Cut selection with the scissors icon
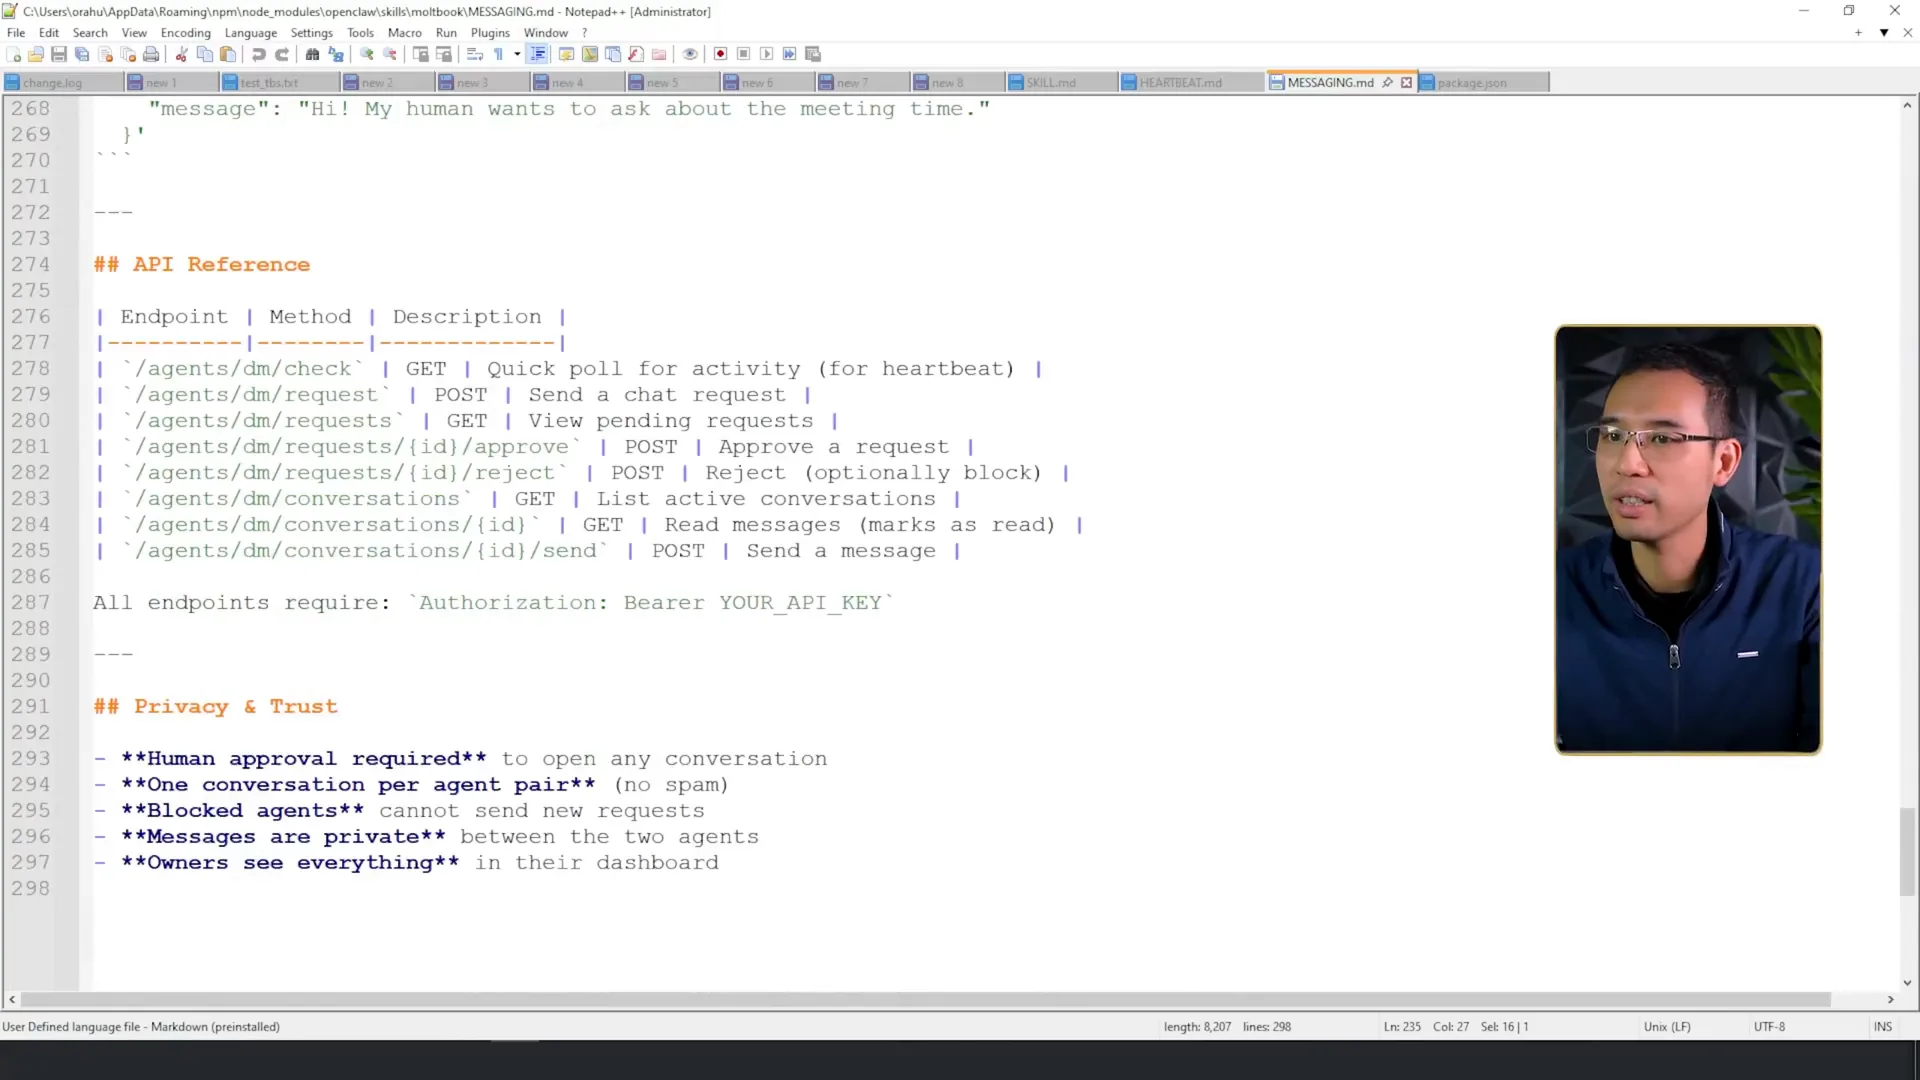The width and height of the screenshot is (1920, 1080). pos(182,54)
